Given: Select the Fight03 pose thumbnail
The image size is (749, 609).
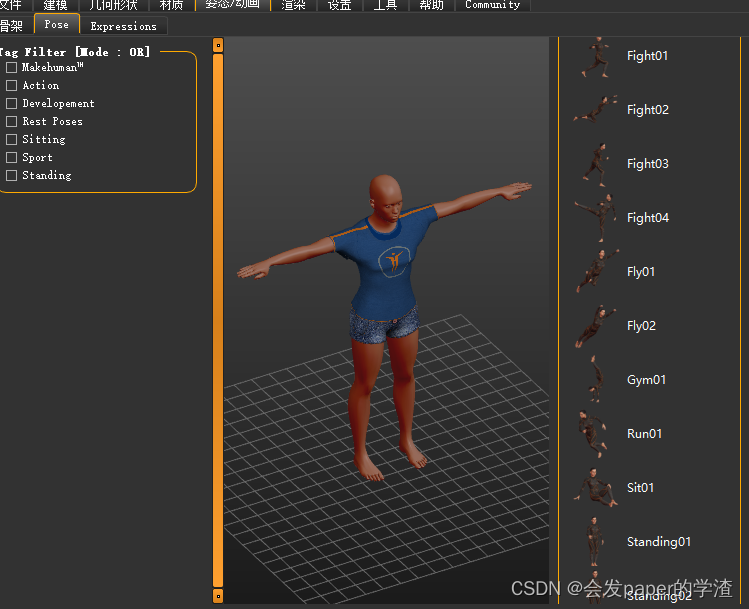Looking at the screenshot, I should click(x=595, y=164).
